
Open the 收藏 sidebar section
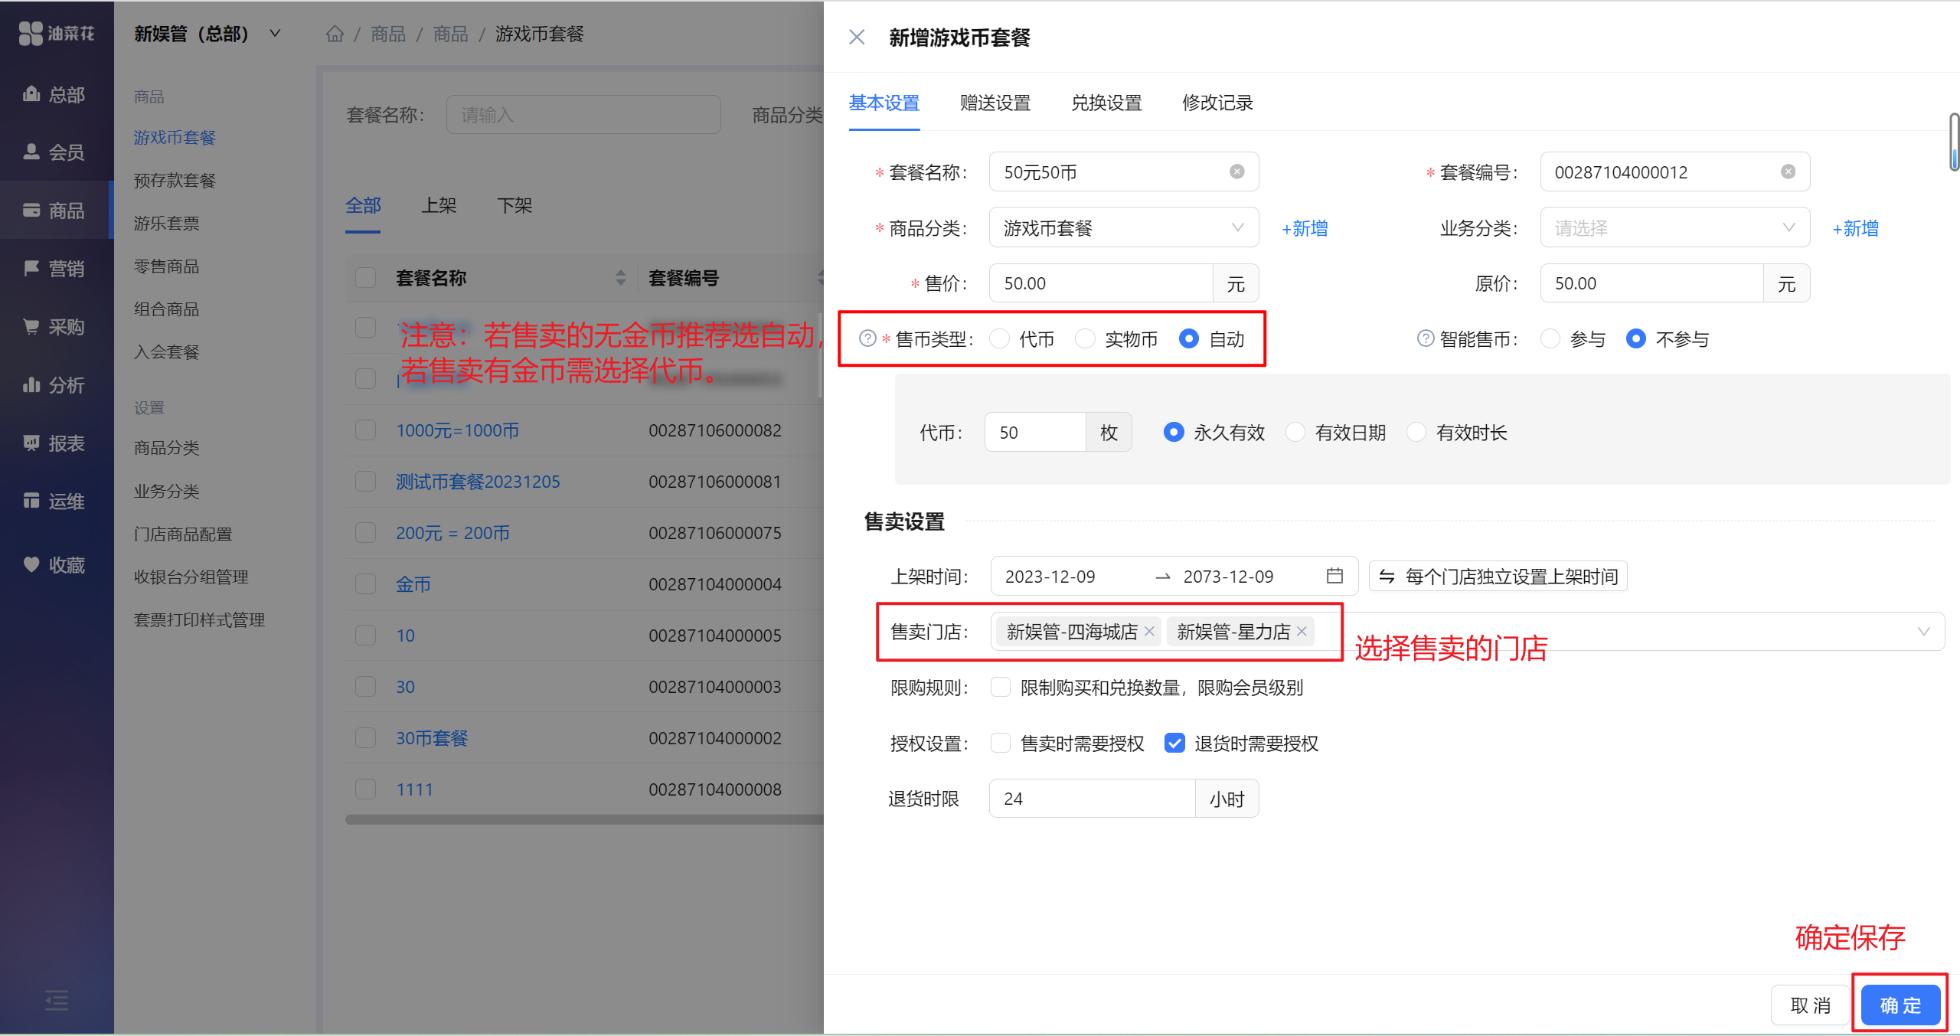55,565
